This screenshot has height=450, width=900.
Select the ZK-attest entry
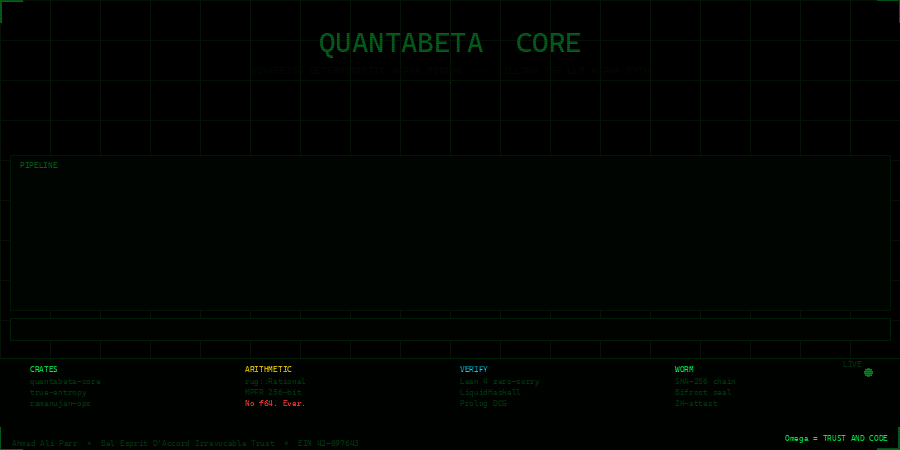(696, 404)
